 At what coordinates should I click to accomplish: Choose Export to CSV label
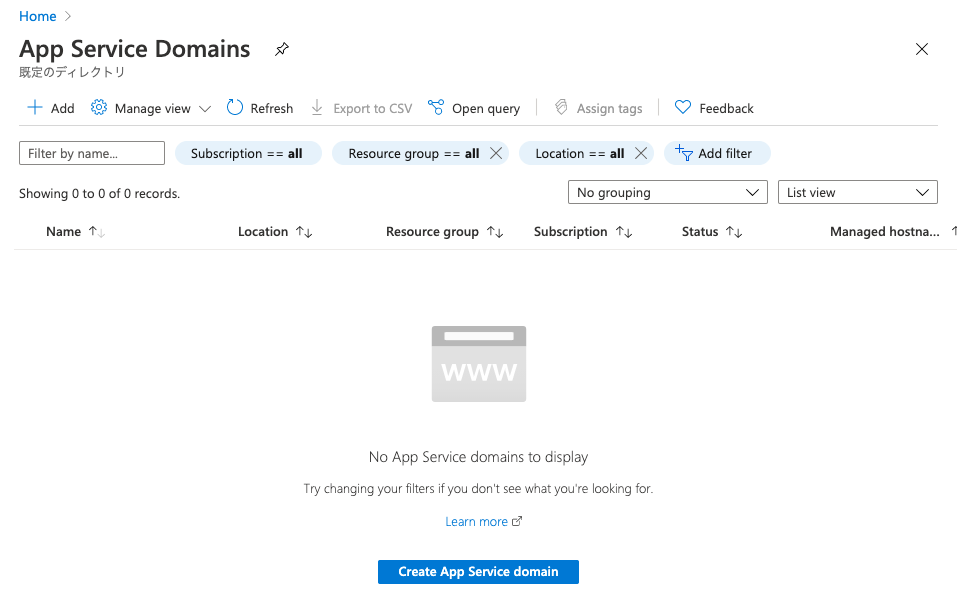coord(372,108)
